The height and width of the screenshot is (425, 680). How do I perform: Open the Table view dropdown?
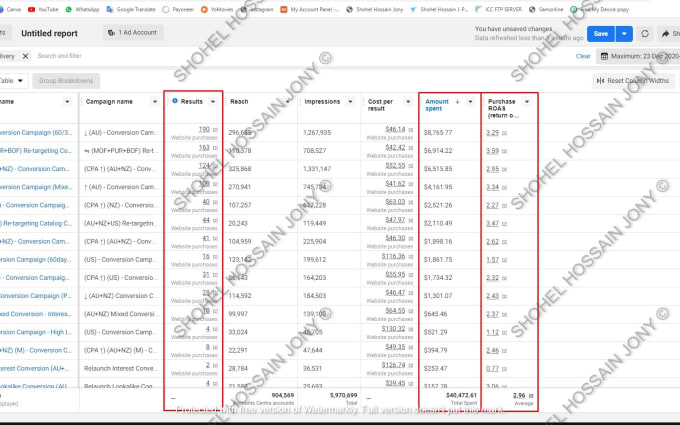click(x=13, y=81)
